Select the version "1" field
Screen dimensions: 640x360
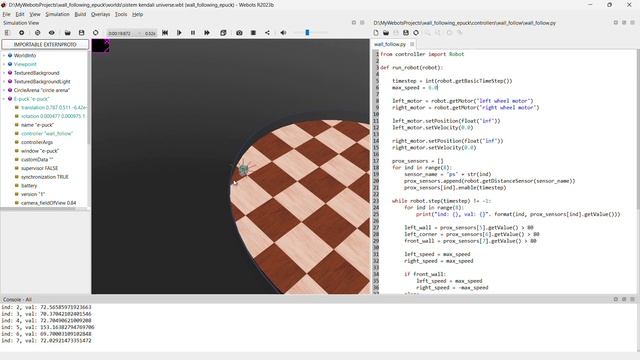(x=33, y=194)
